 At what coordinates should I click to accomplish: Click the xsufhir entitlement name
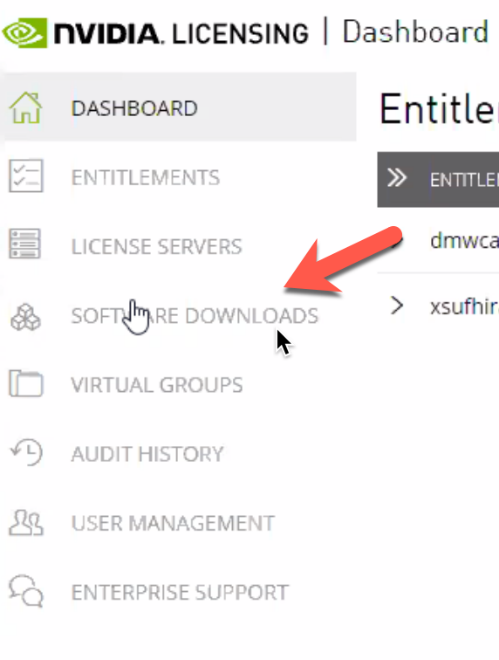click(464, 306)
